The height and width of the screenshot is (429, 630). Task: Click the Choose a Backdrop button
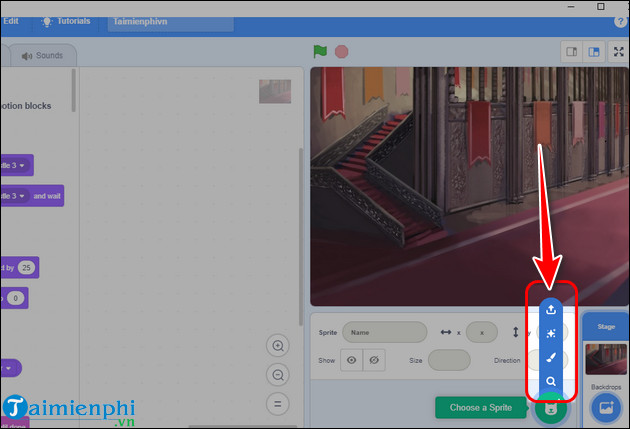click(x=606, y=408)
